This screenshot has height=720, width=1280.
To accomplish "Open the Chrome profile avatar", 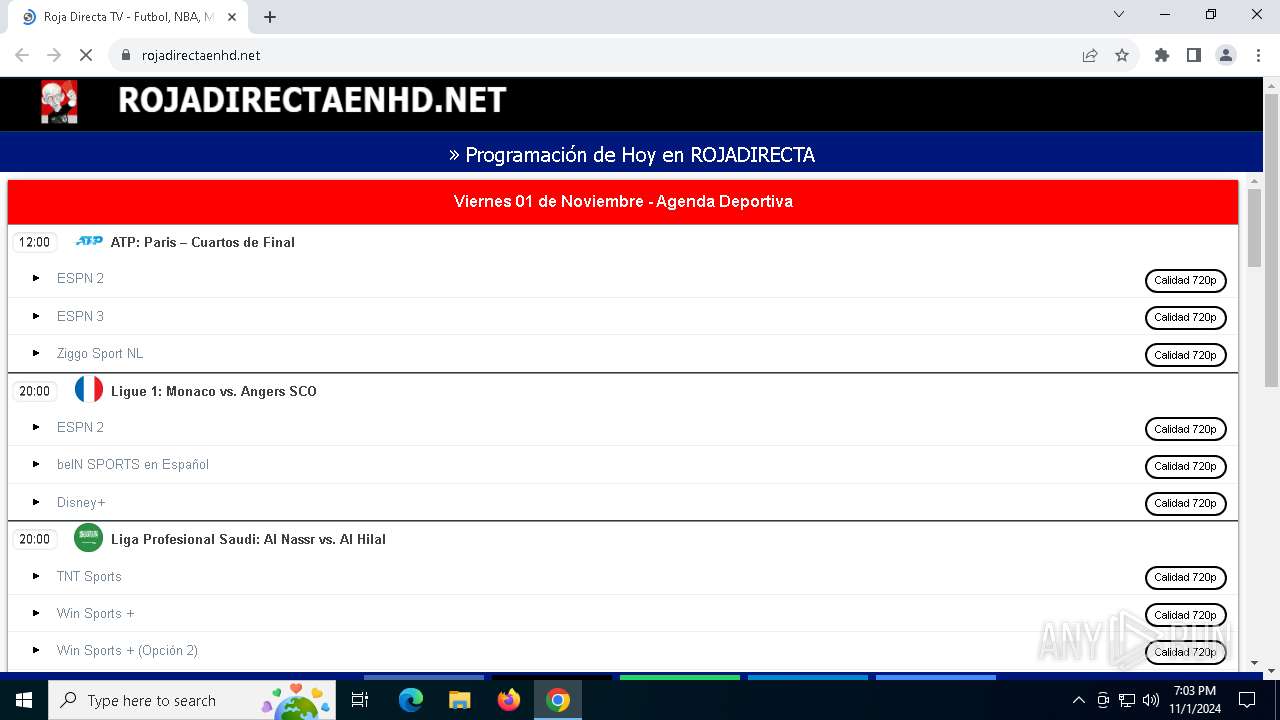I will click(x=1226, y=55).
